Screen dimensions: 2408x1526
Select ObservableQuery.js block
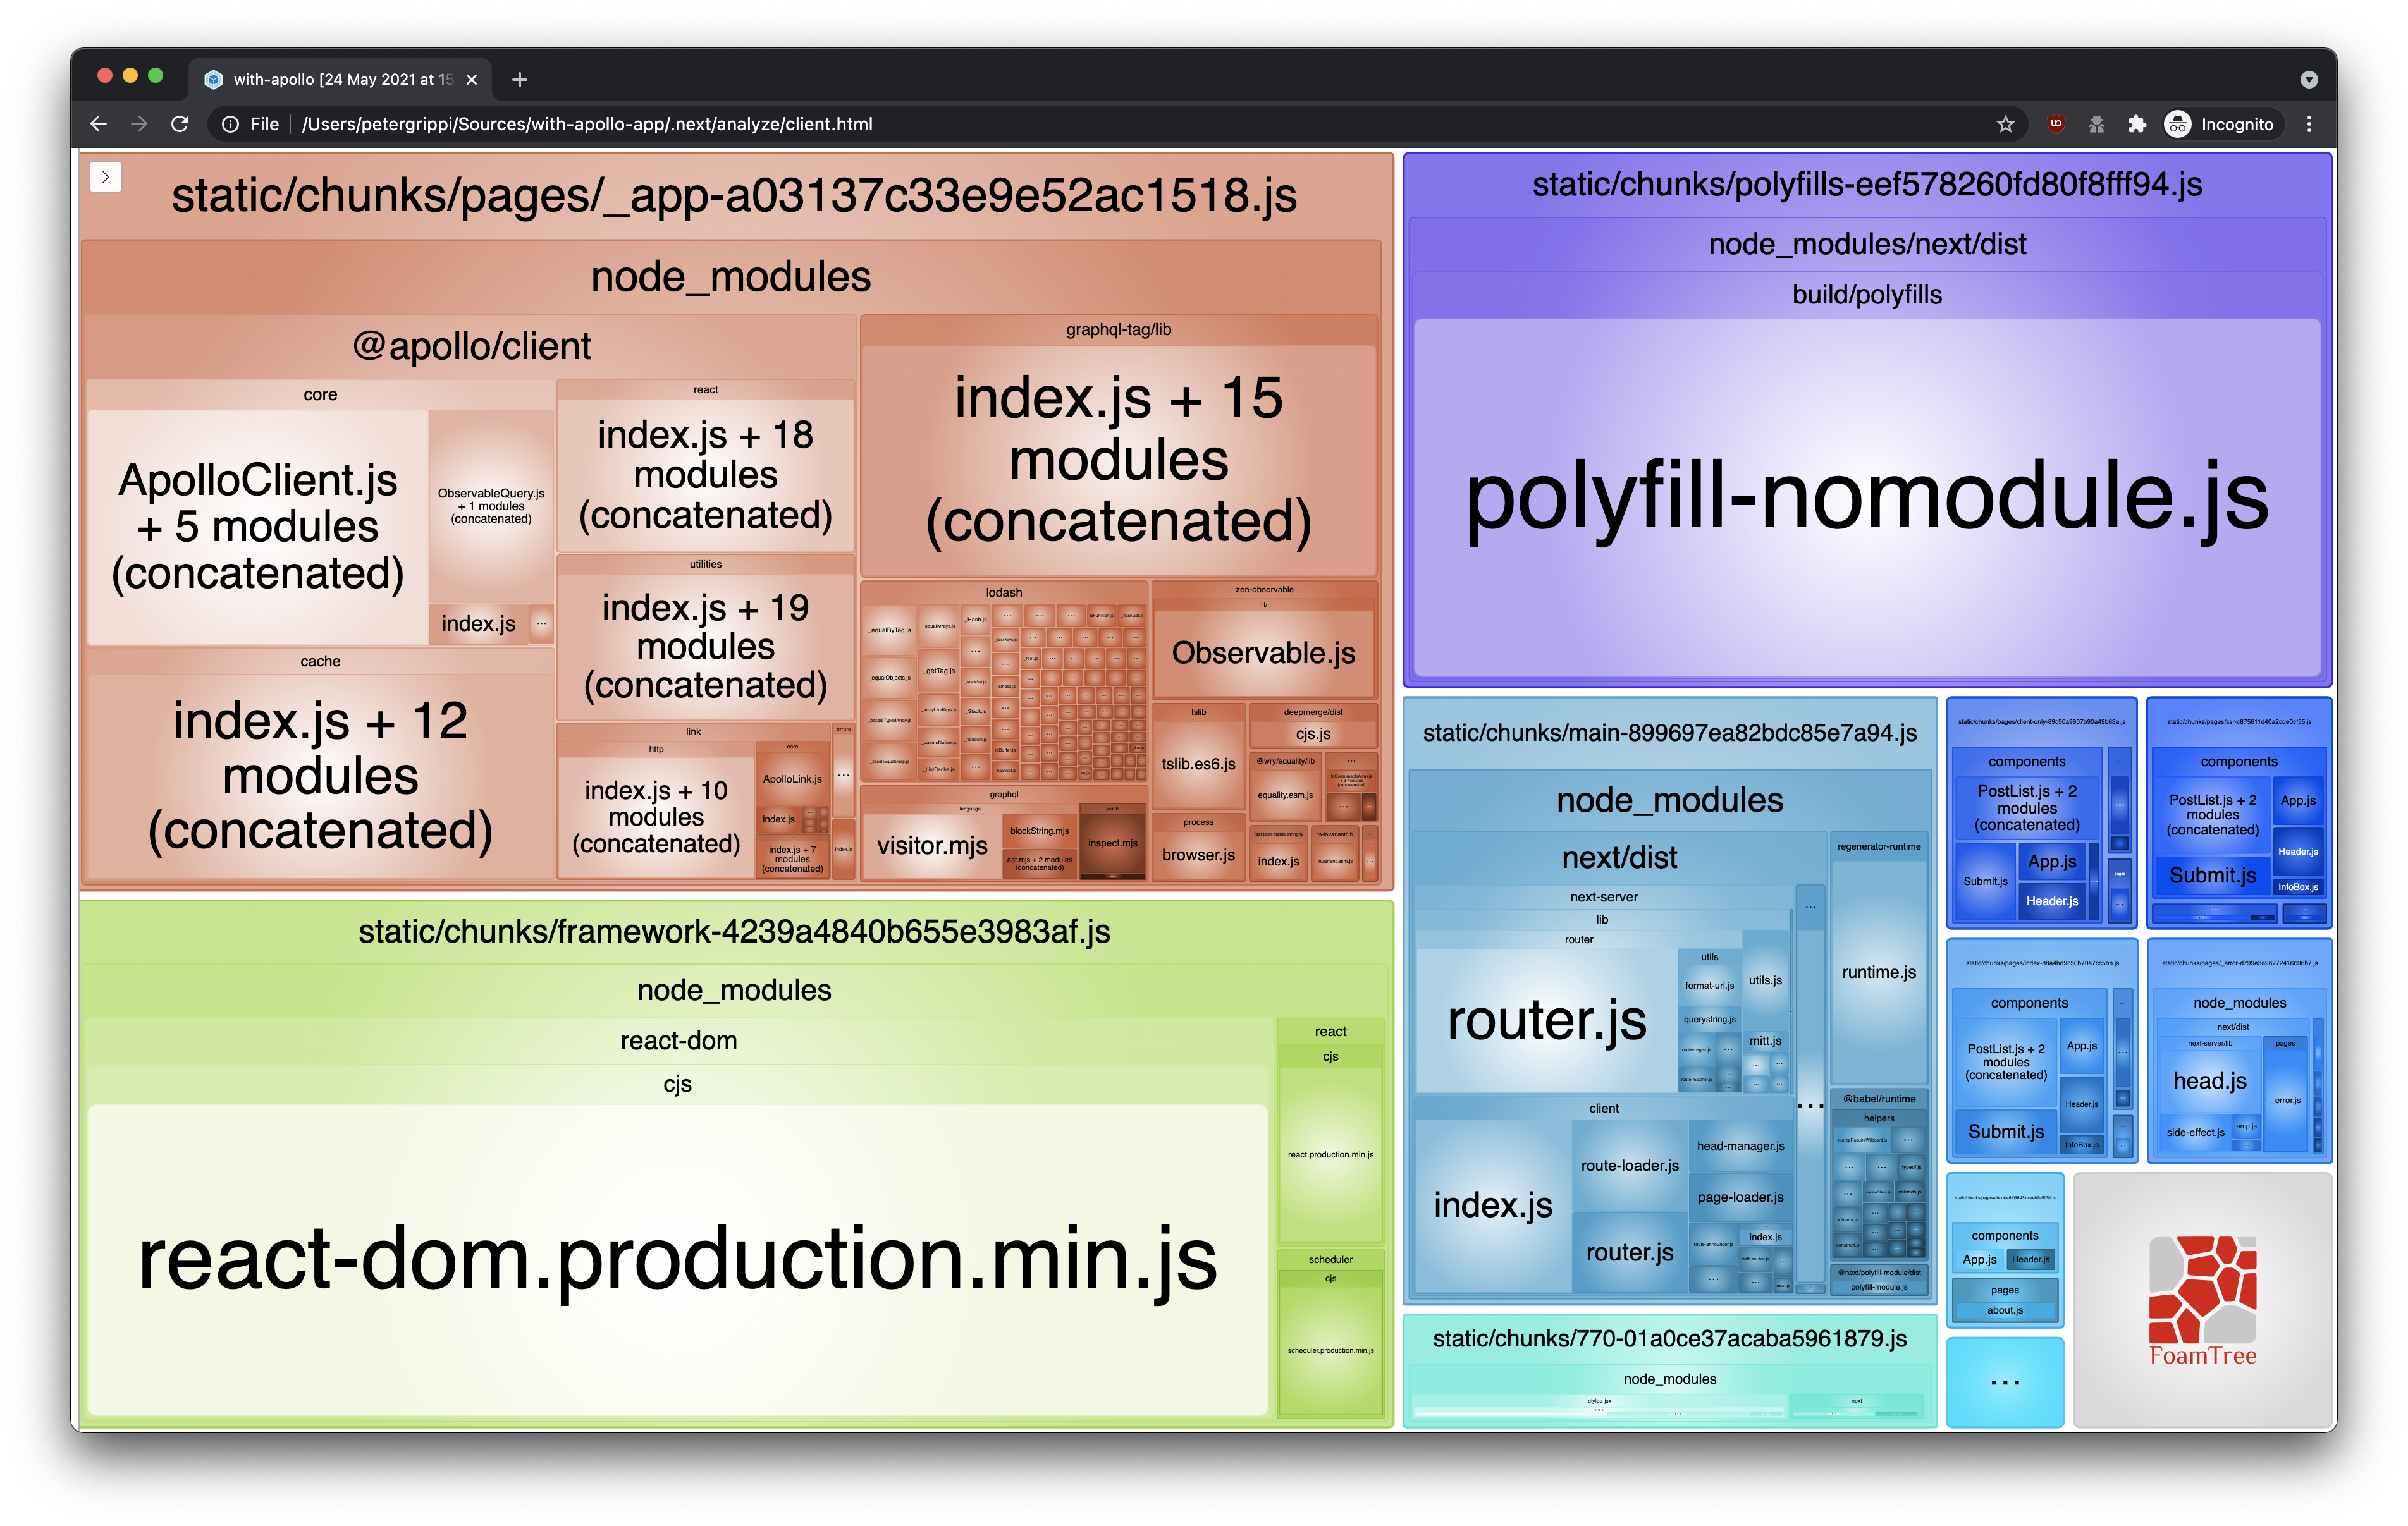(x=491, y=506)
